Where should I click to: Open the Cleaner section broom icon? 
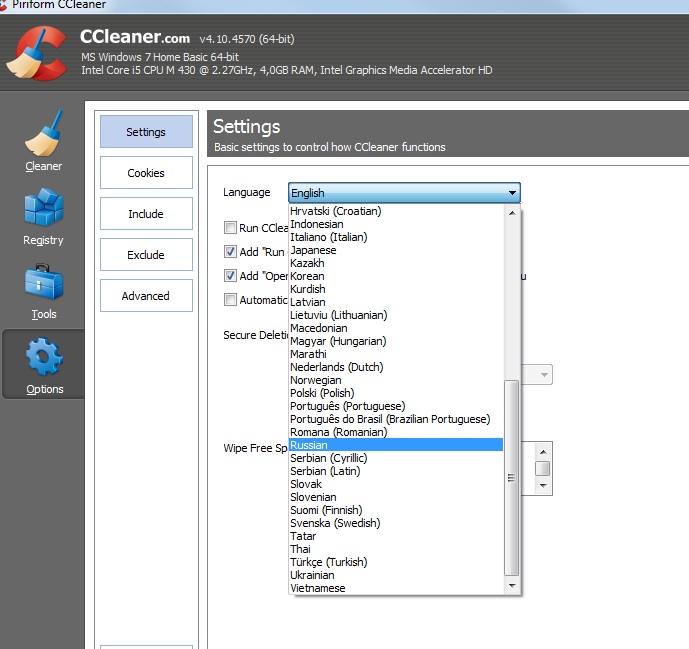click(43, 133)
